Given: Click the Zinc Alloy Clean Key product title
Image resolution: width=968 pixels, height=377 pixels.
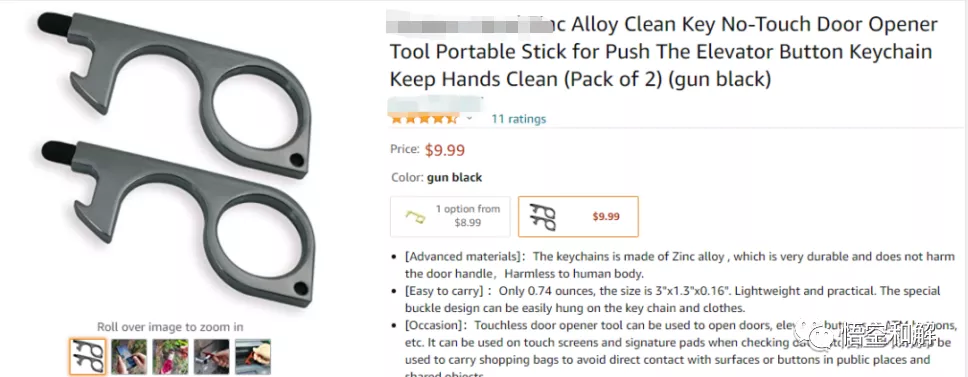Looking at the screenshot, I should (664, 52).
